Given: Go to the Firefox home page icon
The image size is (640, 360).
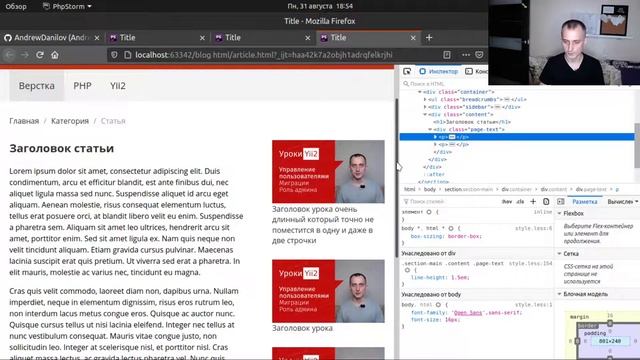Looking at the screenshot, I should click(55, 55).
